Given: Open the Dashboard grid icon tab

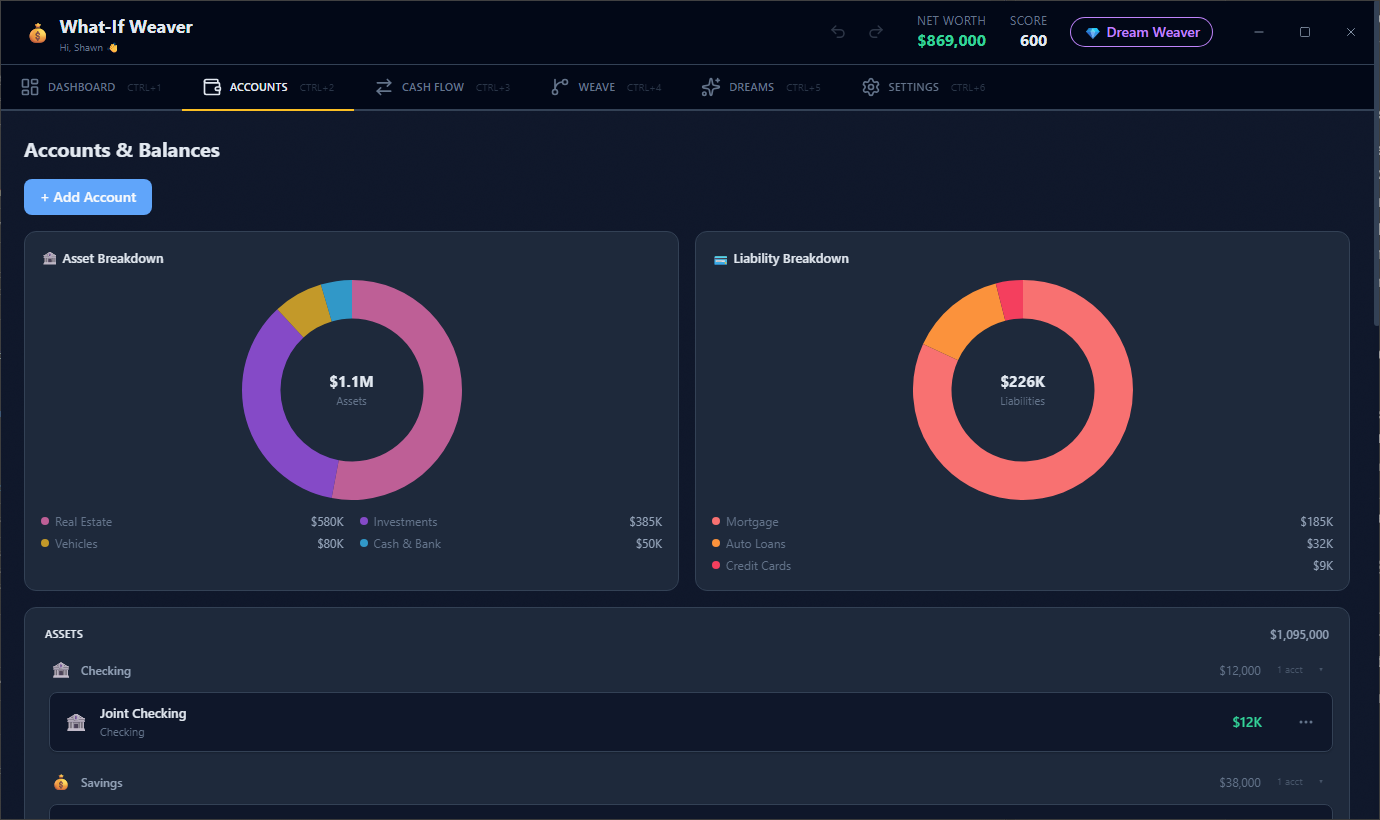Looking at the screenshot, I should click(x=30, y=87).
